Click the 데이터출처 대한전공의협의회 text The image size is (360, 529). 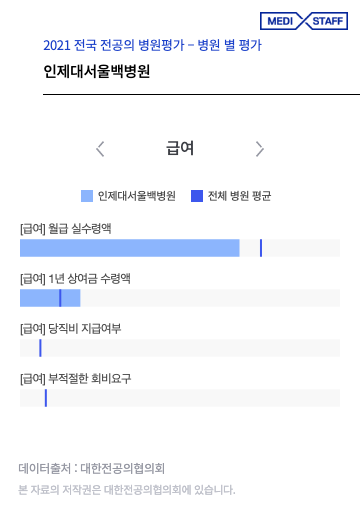91,468
